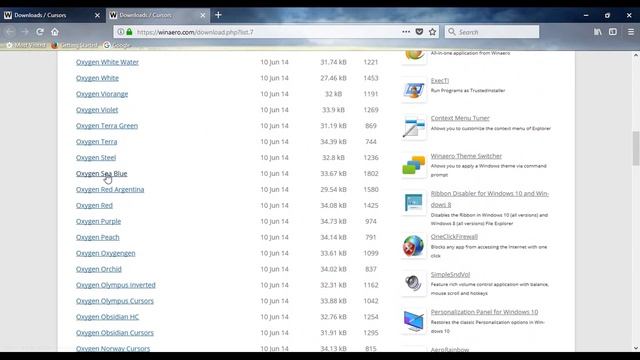
Task: Click the Personalization Panel monitor icon
Action: pyautogui.click(x=413, y=321)
